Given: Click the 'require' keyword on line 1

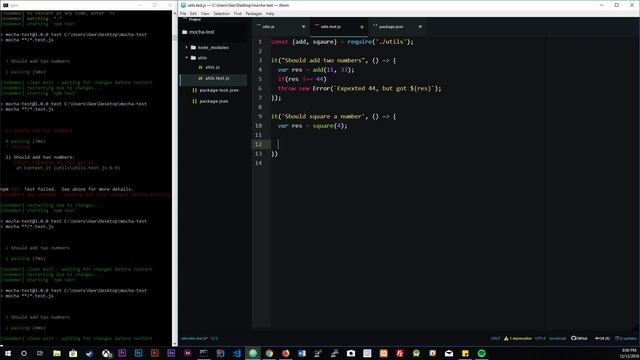Looking at the screenshot, I should tap(360, 42).
